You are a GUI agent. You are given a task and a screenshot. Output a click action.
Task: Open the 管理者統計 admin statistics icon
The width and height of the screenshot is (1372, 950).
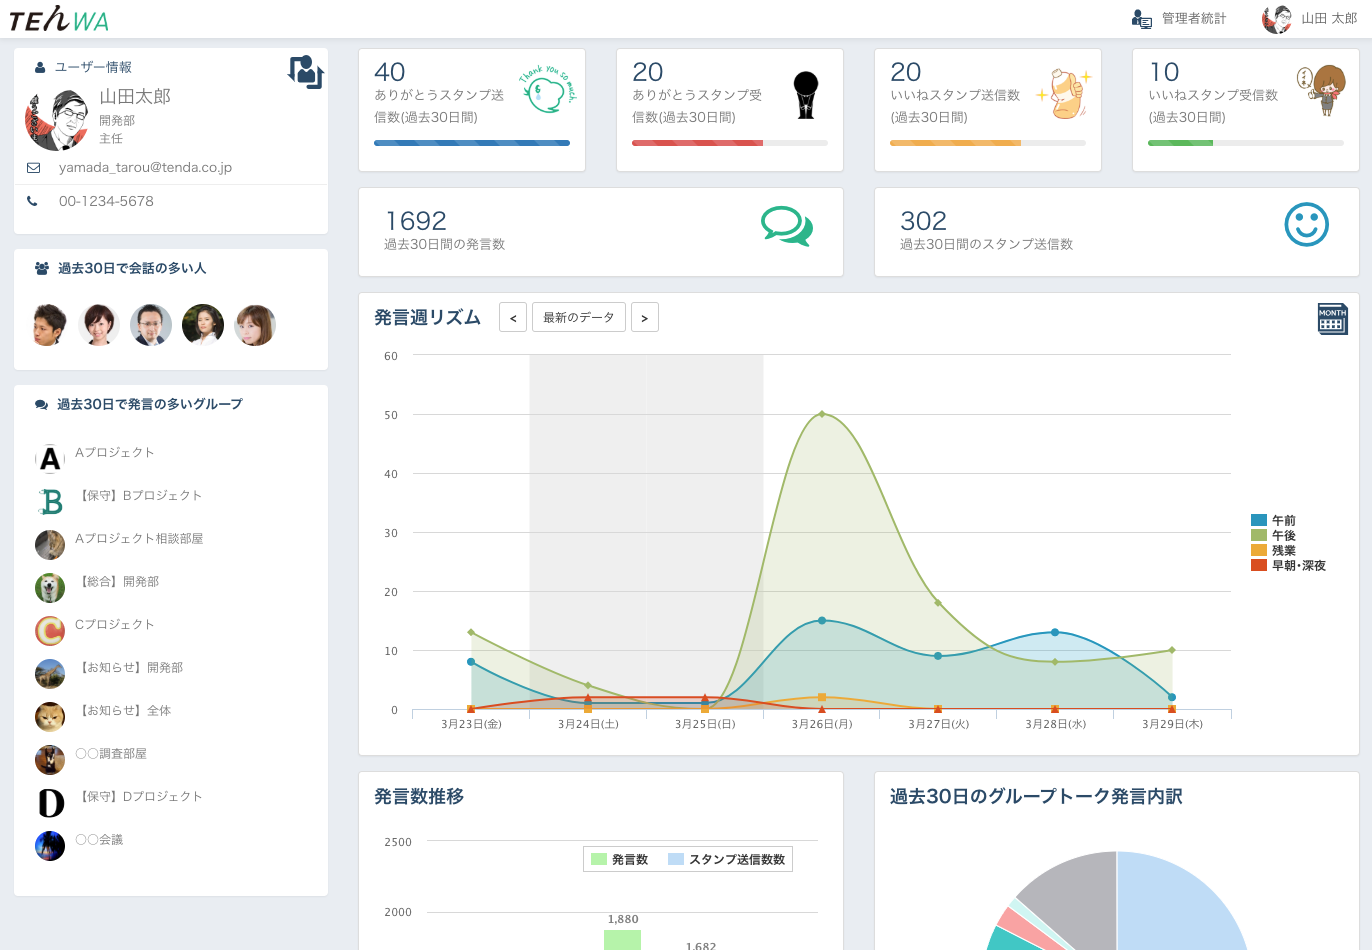(1141, 19)
